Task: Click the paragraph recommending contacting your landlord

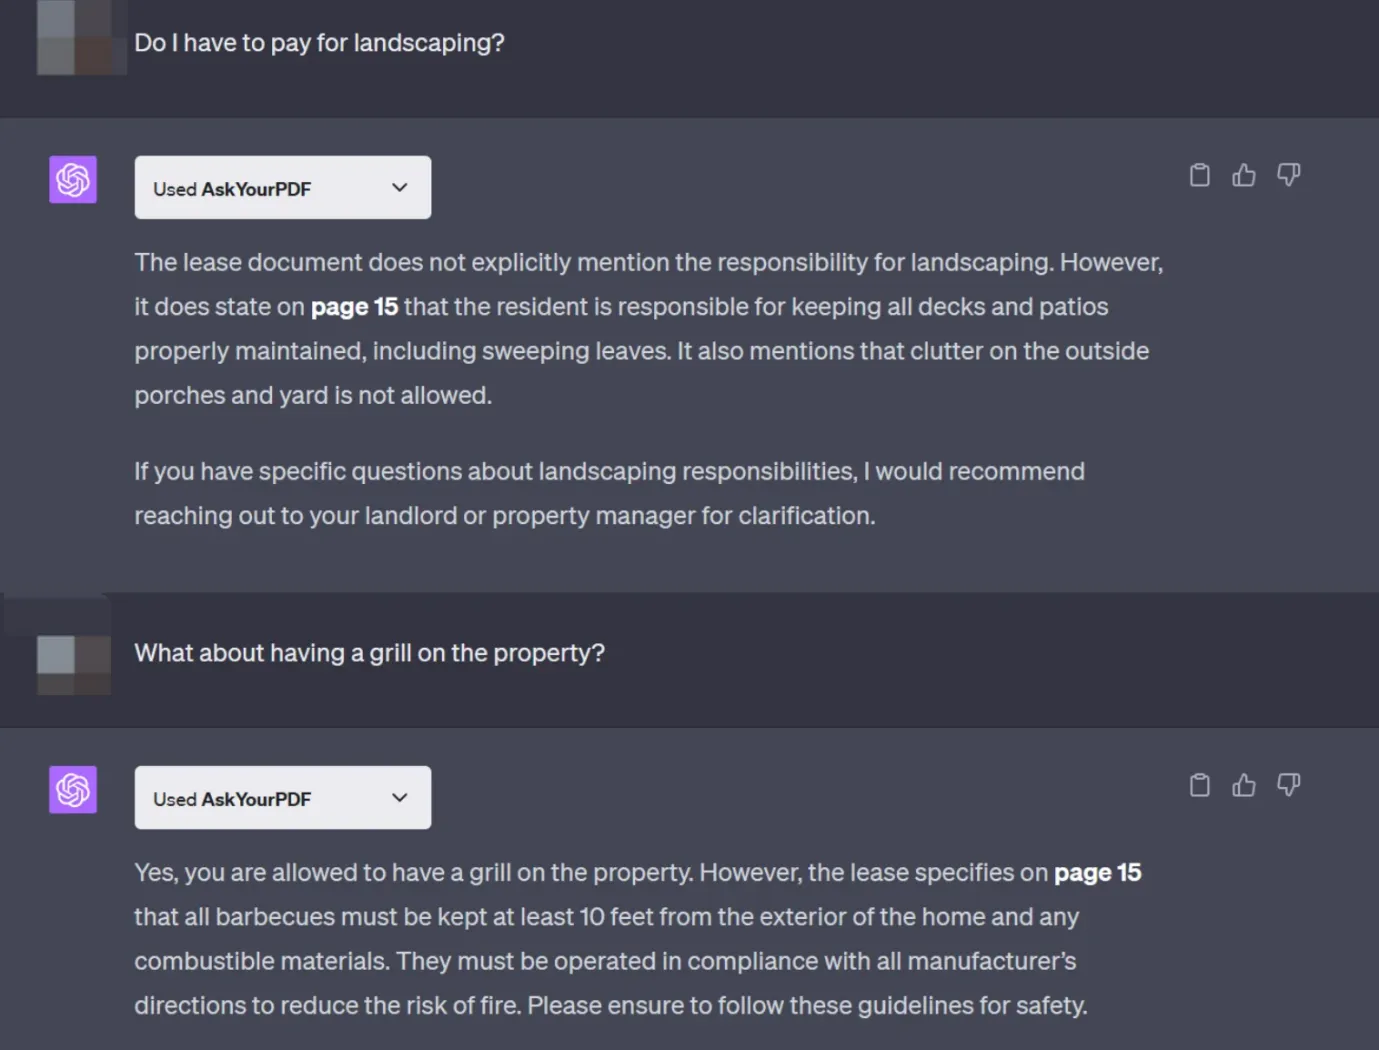Action: (609, 493)
